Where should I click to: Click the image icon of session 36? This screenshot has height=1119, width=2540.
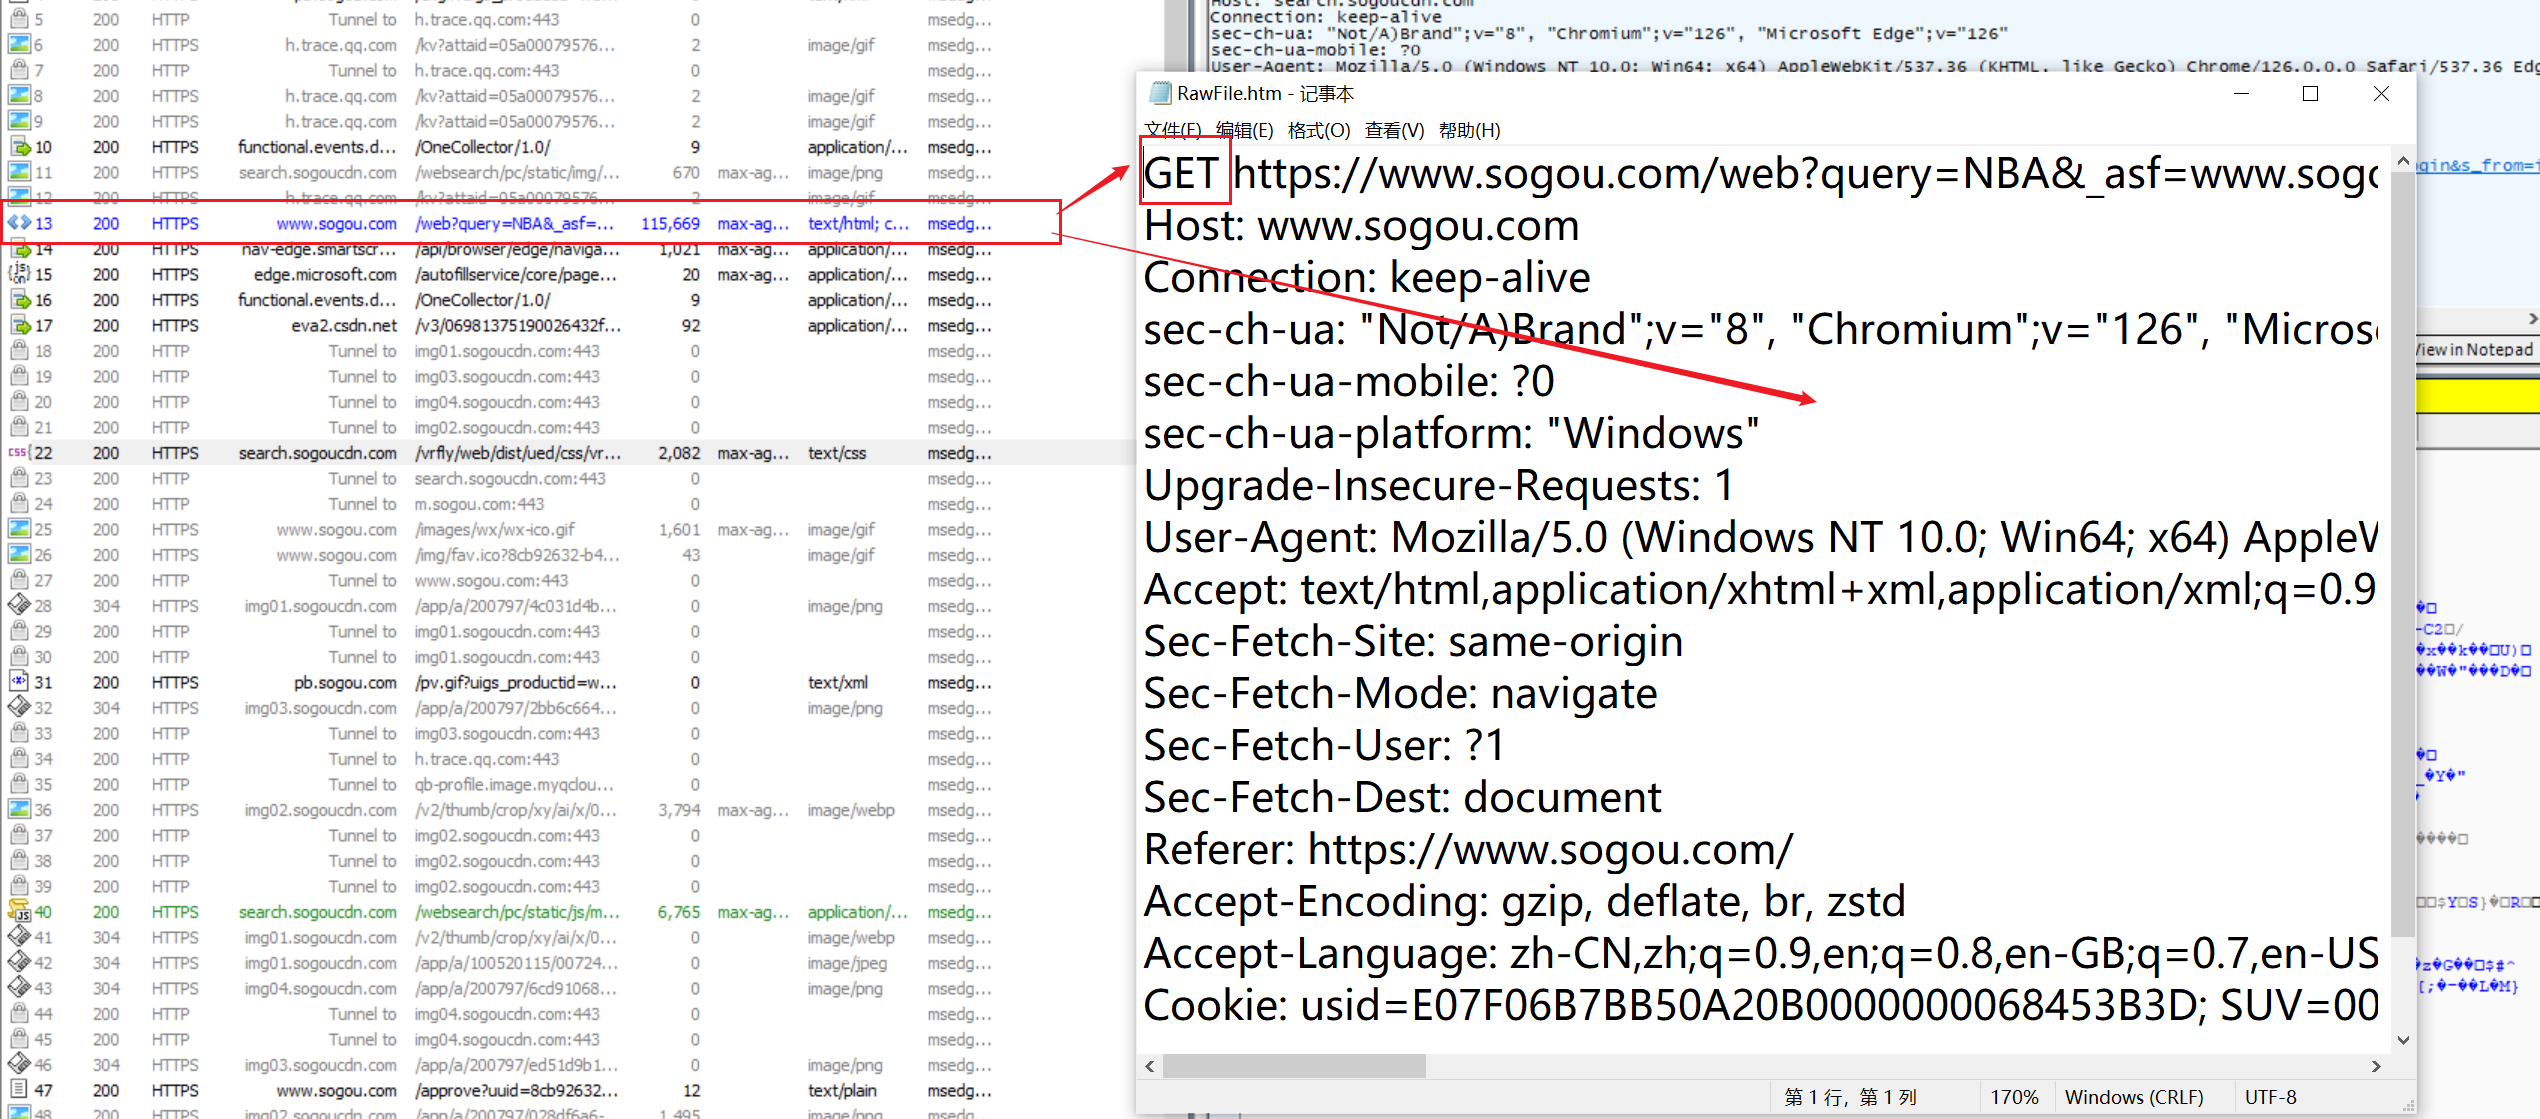[19, 809]
